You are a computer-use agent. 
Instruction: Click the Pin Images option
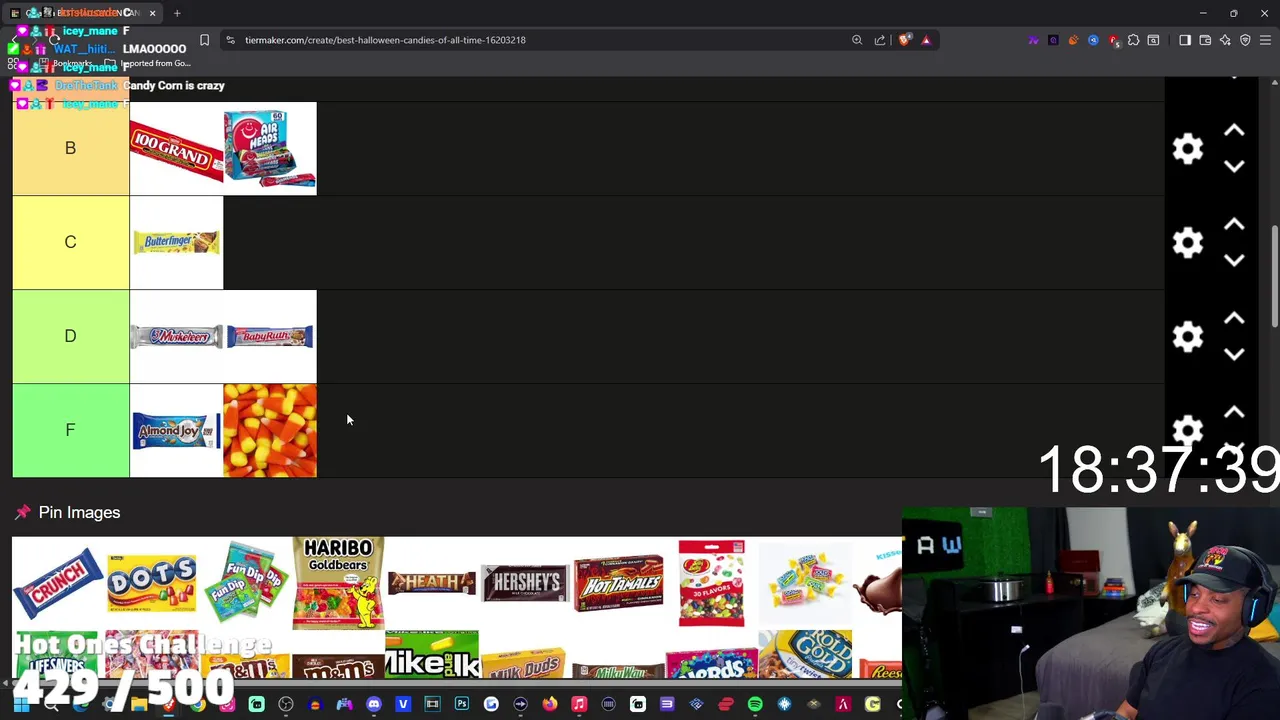(67, 512)
